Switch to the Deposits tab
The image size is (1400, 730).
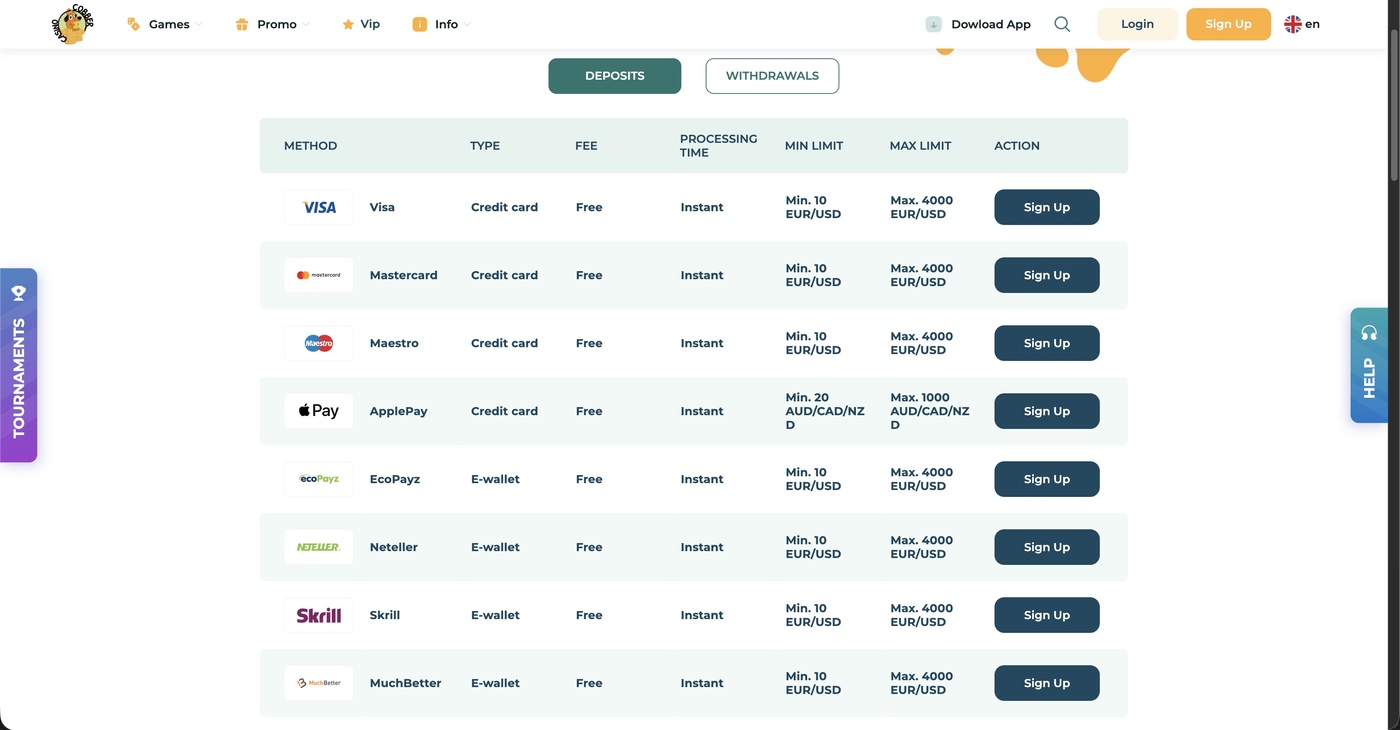pyautogui.click(x=615, y=76)
